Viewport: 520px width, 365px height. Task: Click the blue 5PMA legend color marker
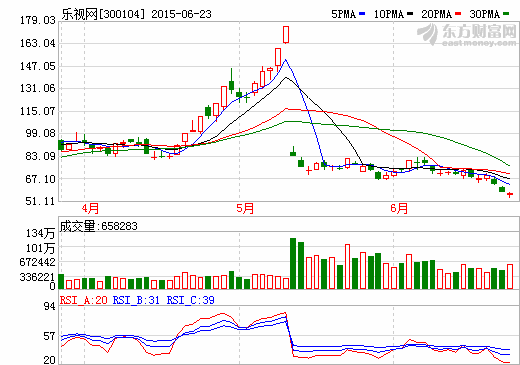[x=362, y=14]
